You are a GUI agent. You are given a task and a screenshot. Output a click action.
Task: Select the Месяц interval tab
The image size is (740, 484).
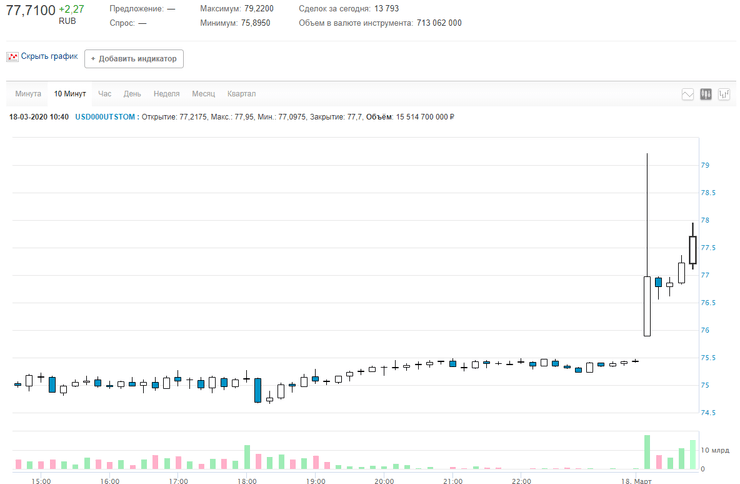point(203,94)
